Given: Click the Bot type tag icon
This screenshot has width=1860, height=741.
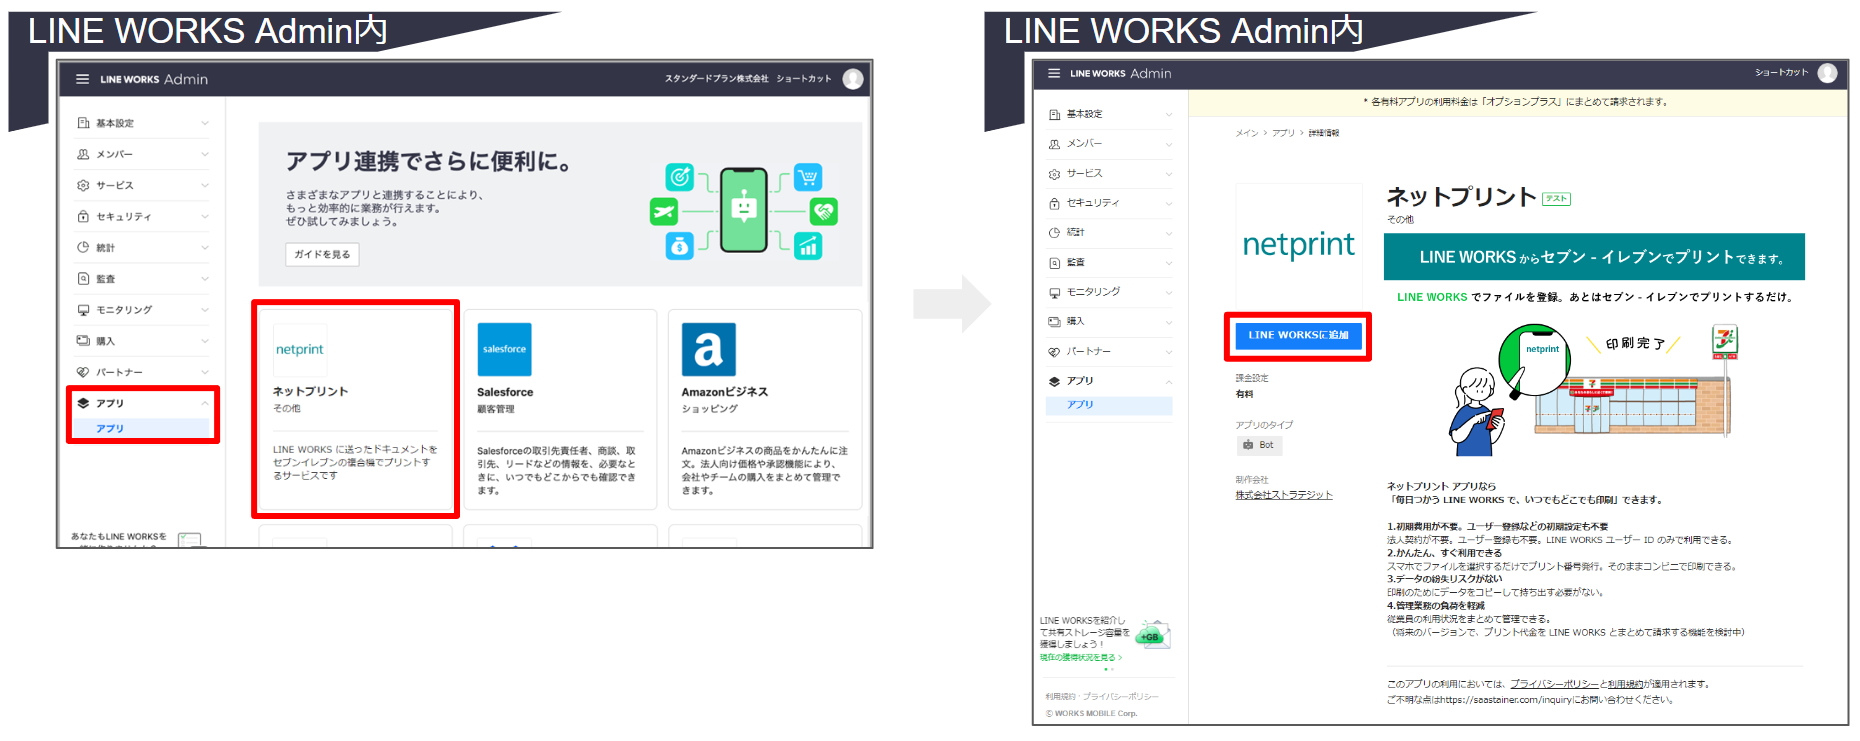Looking at the screenshot, I should click(1248, 445).
